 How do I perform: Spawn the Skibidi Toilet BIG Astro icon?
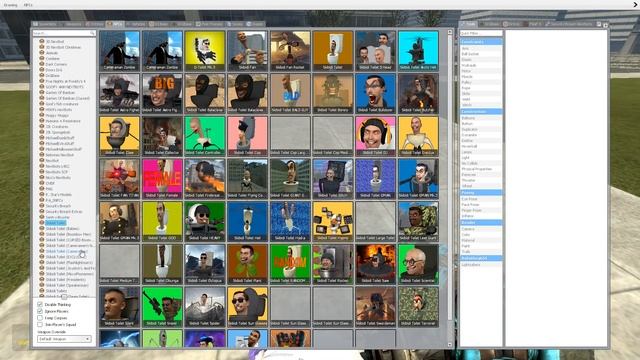(162, 93)
